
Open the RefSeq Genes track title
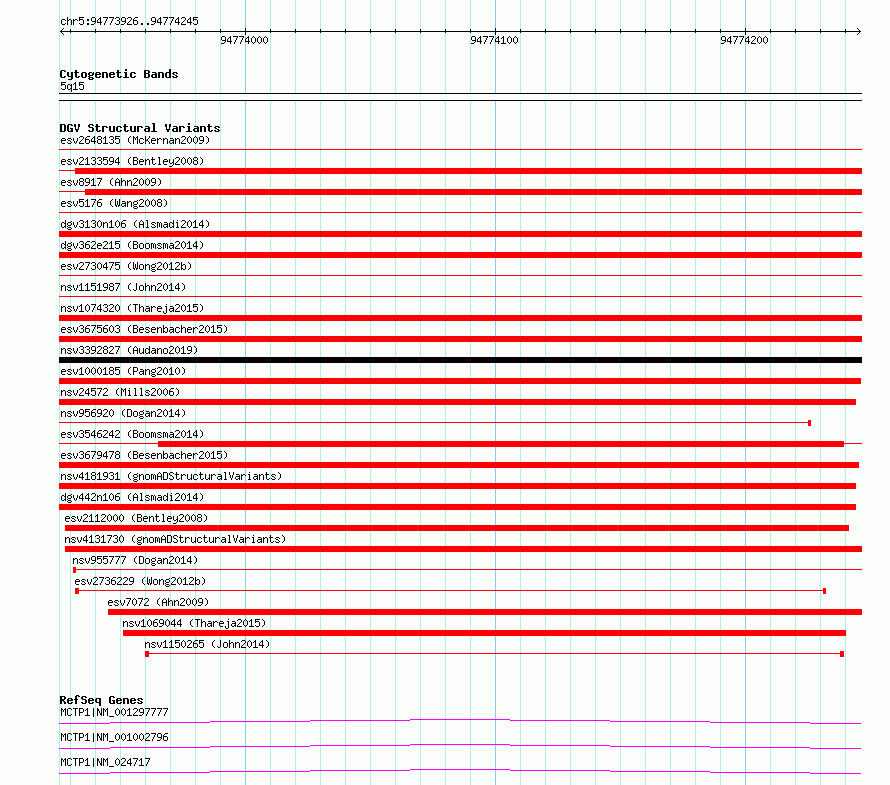[101, 700]
